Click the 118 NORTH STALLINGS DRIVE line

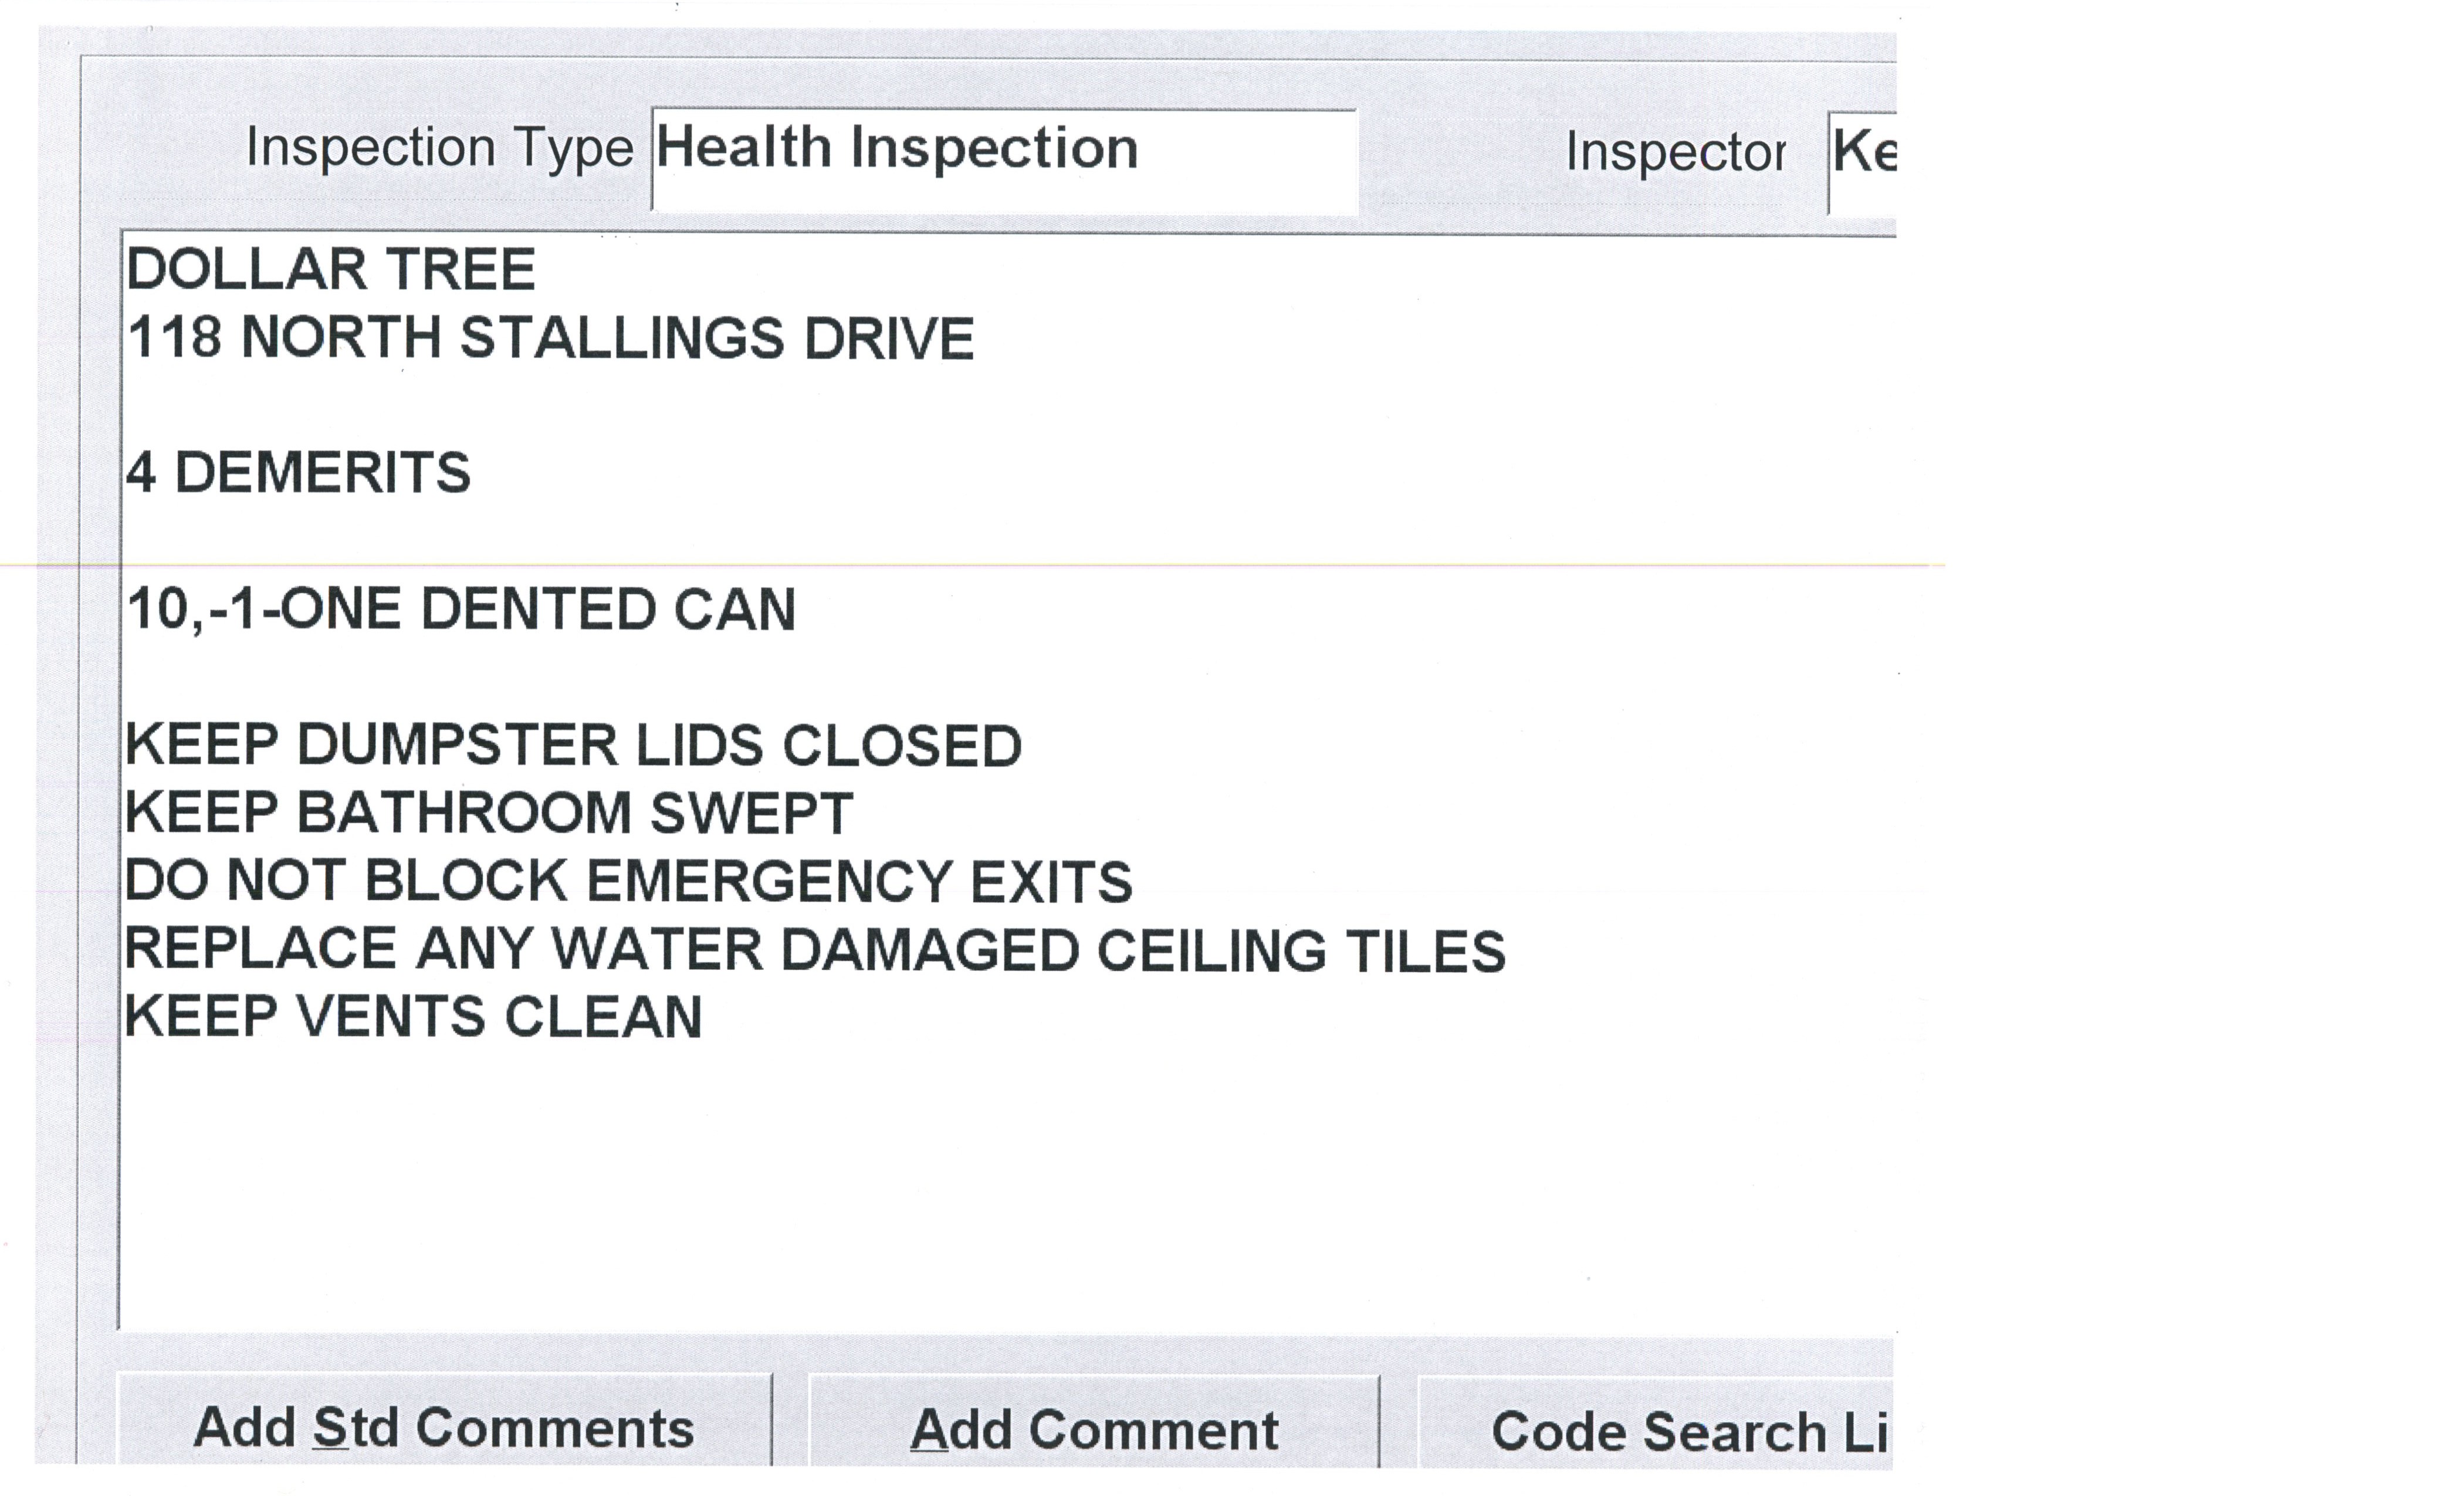click(x=550, y=338)
